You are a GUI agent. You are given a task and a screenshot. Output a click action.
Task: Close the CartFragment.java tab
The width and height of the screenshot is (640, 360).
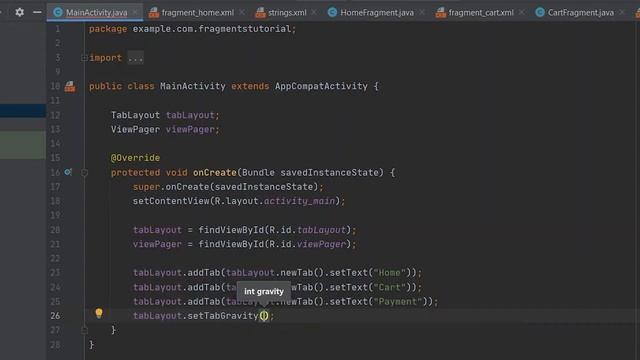621,13
